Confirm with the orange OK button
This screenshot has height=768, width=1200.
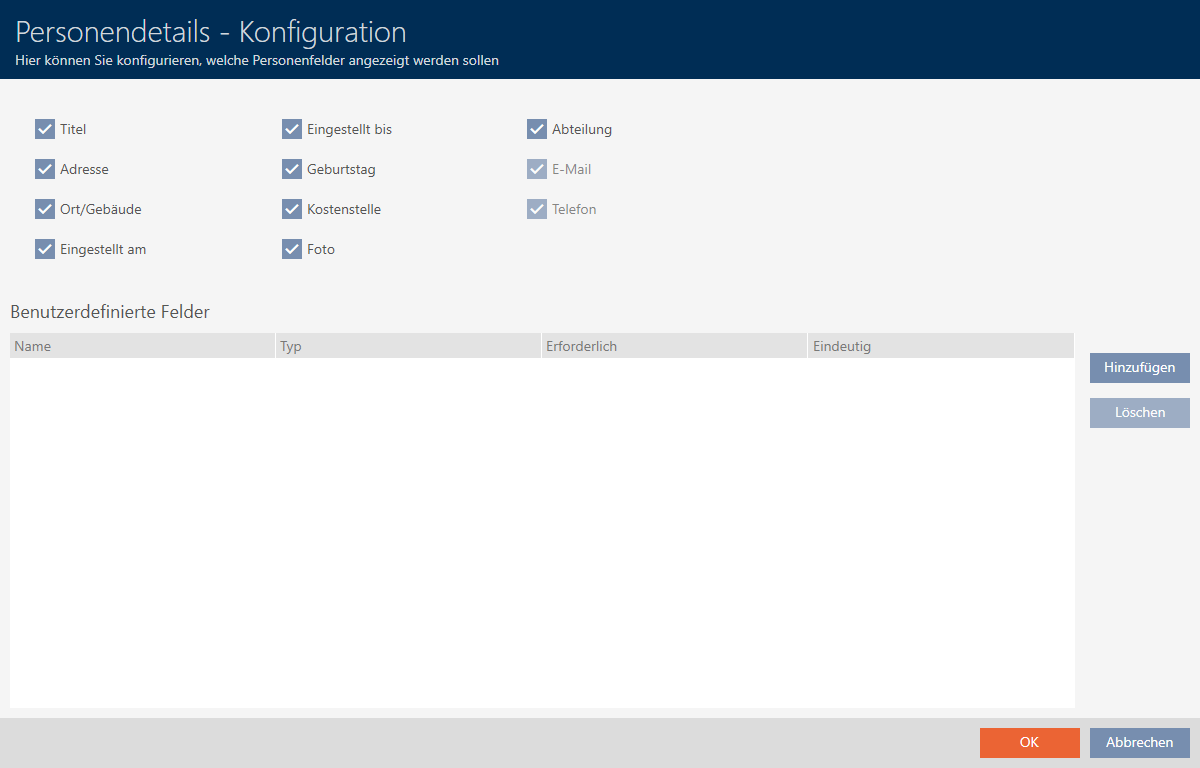pos(1029,742)
